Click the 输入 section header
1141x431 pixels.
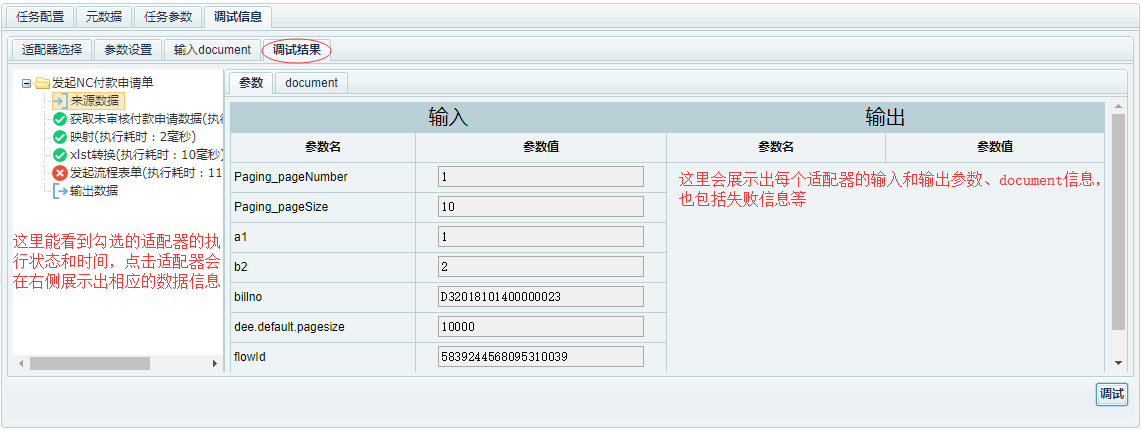pos(448,117)
